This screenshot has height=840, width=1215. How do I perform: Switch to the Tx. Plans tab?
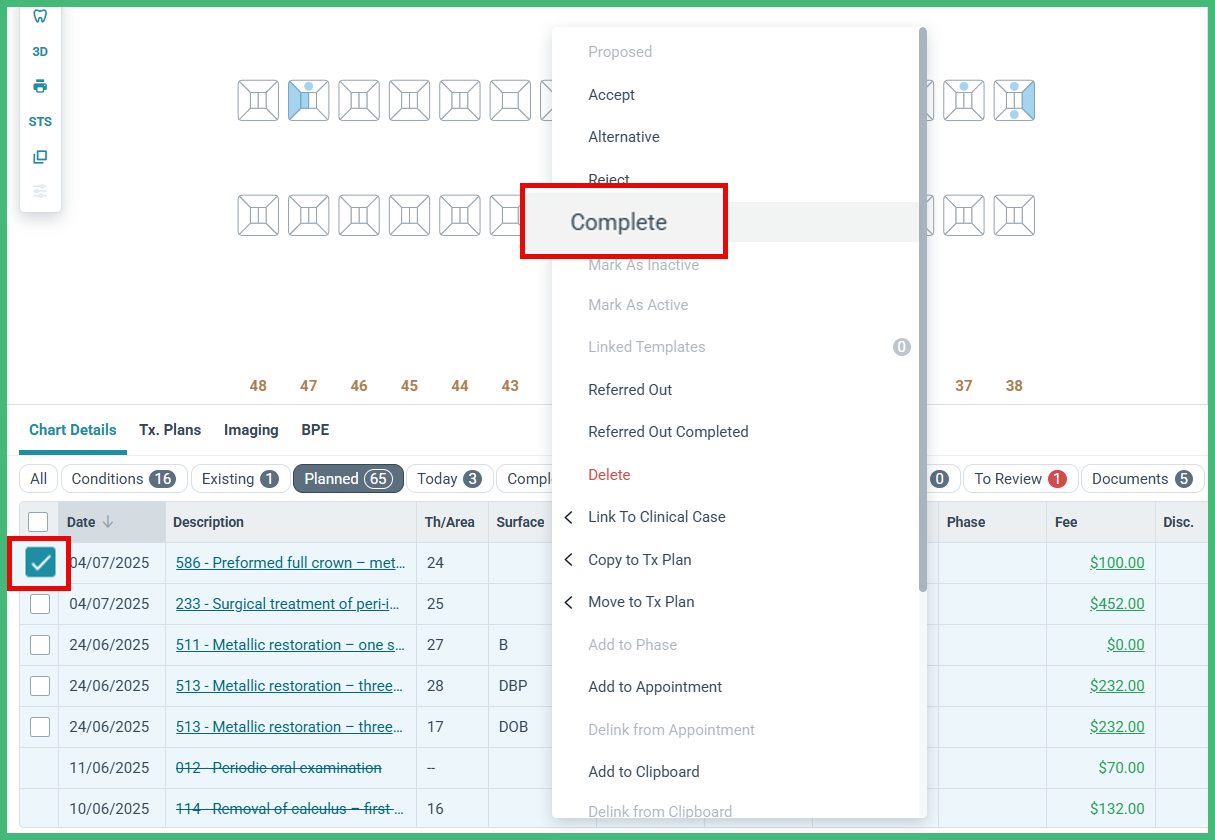pos(170,429)
